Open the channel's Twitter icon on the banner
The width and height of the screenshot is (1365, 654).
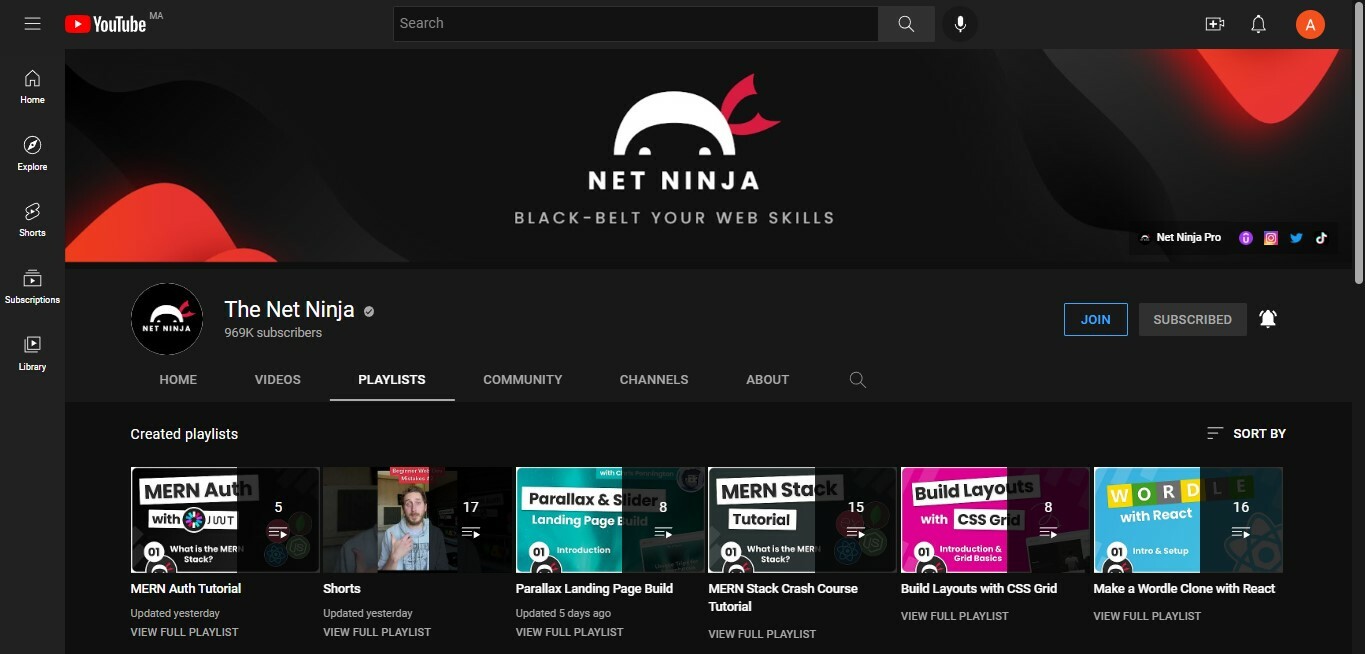pyautogui.click(x=1296, y=237)
